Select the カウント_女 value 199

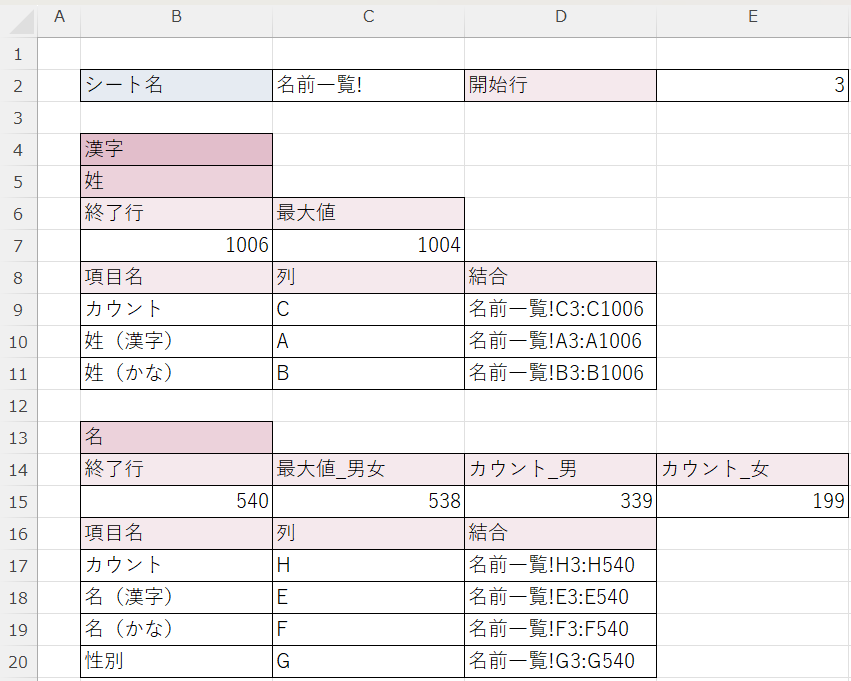[752, 501]
